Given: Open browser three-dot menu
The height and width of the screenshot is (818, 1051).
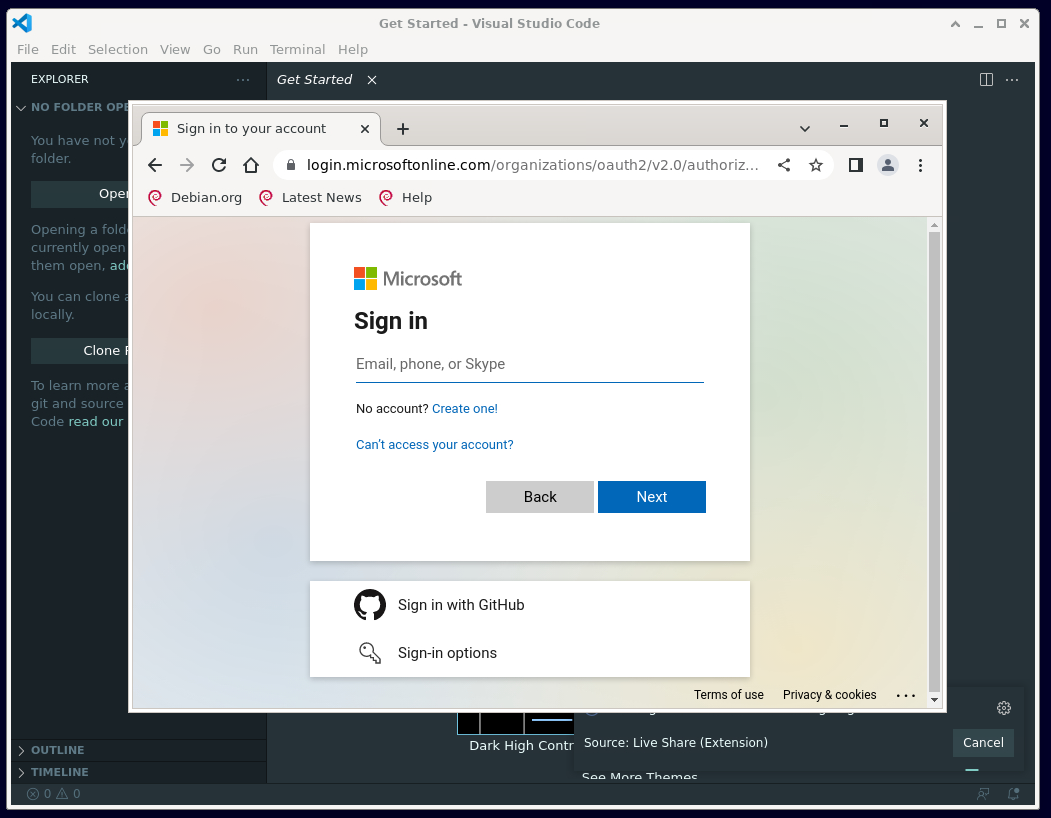Looking at the screenshot, I should pos(920,165).
